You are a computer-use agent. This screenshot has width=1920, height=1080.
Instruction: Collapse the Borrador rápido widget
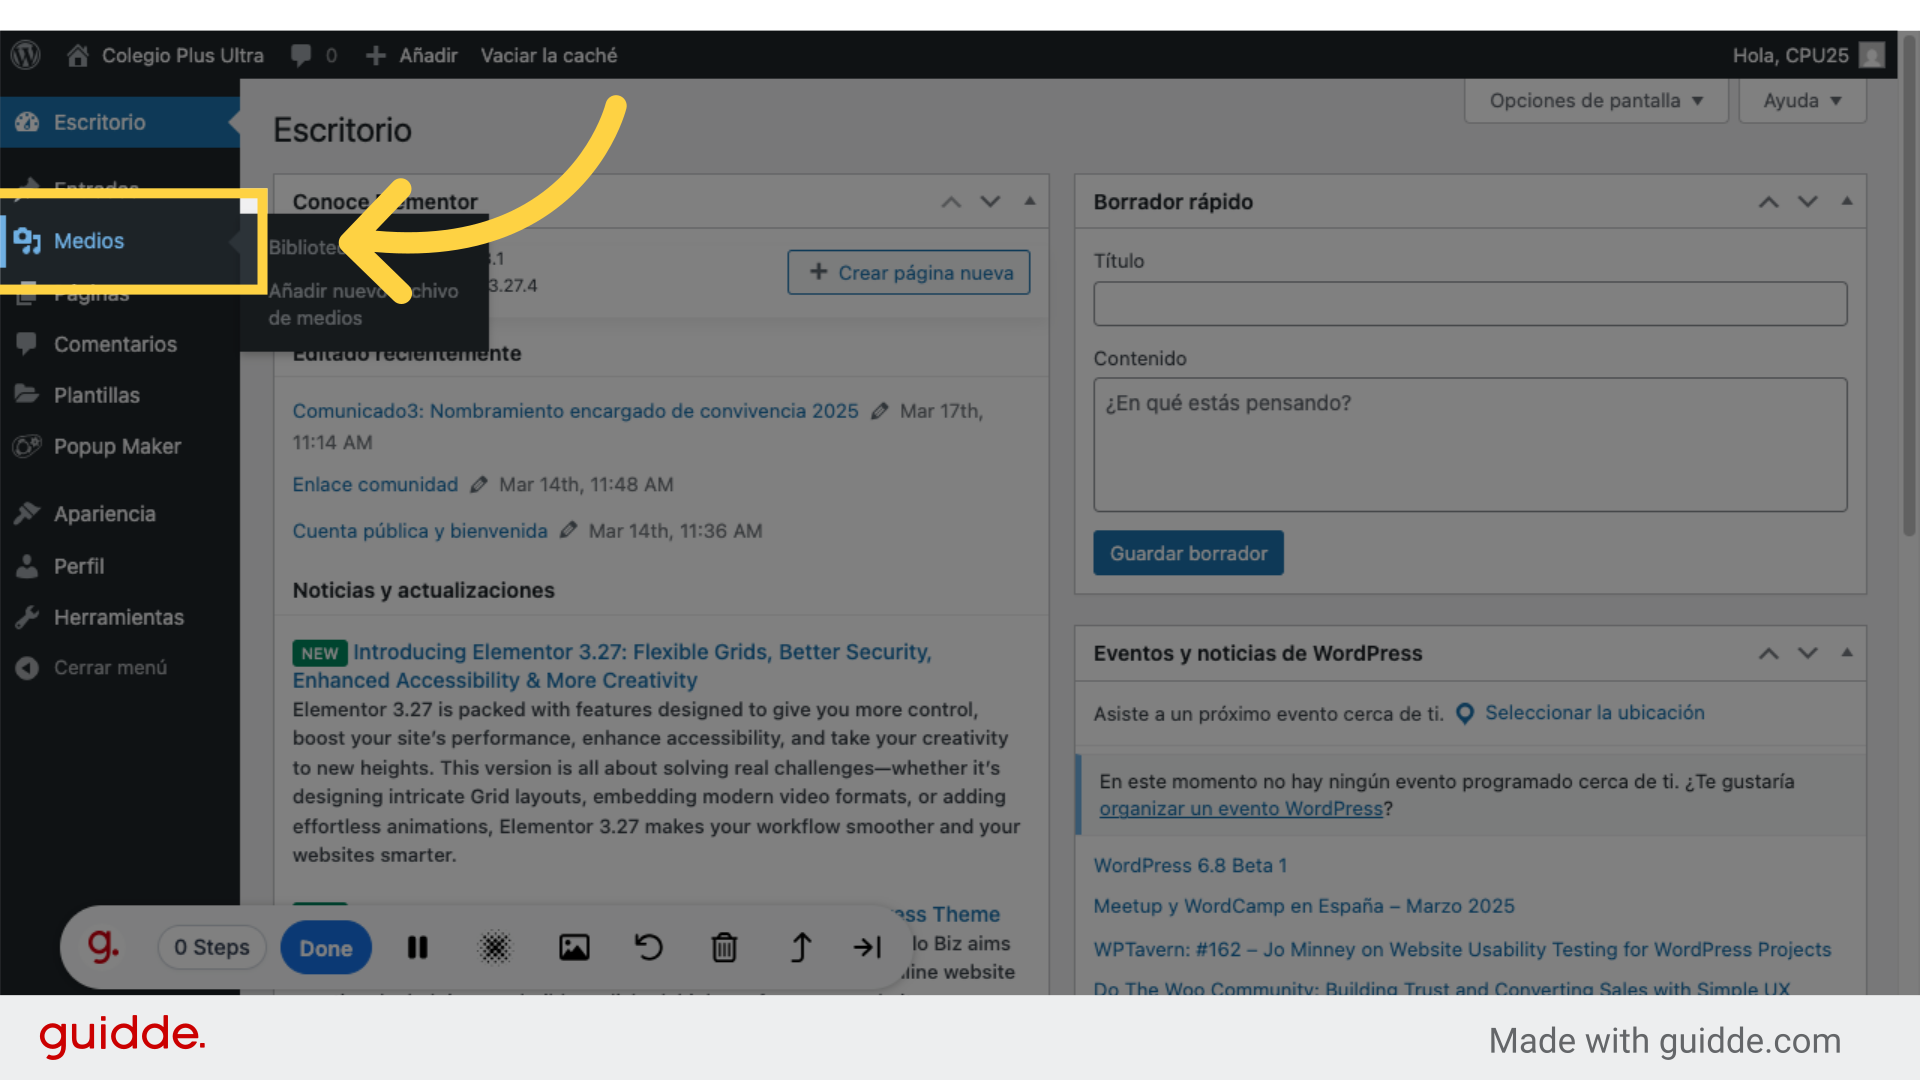coord(1847,201)
